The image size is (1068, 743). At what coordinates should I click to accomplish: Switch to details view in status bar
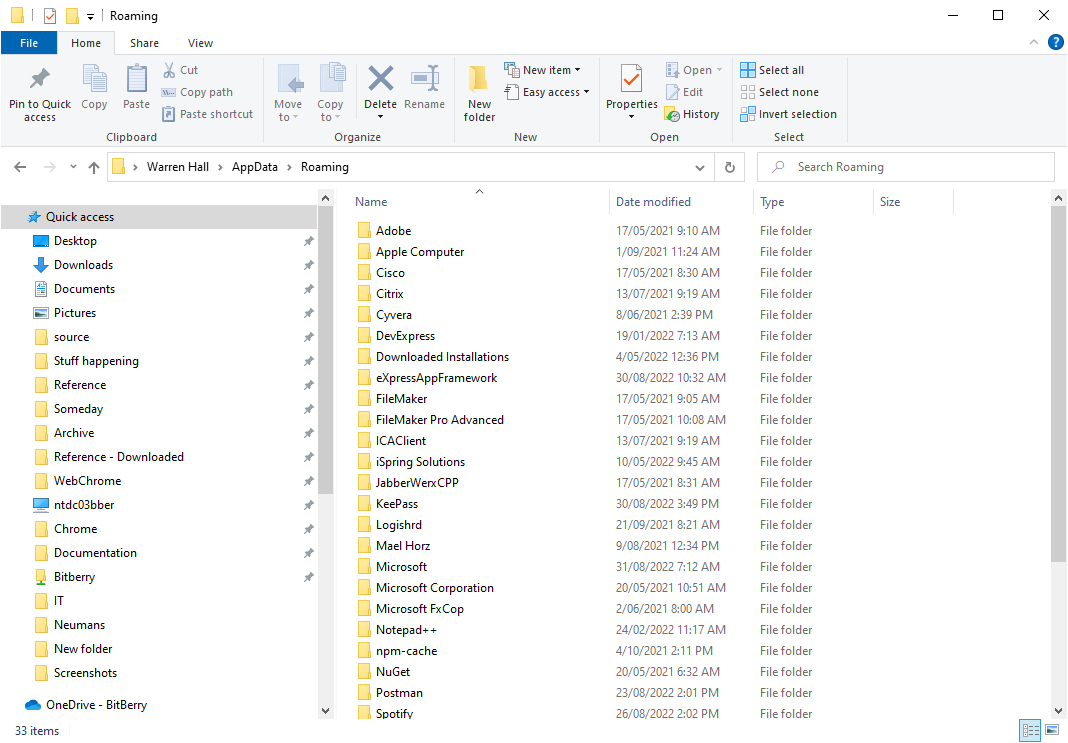(x=1030, y=731)
